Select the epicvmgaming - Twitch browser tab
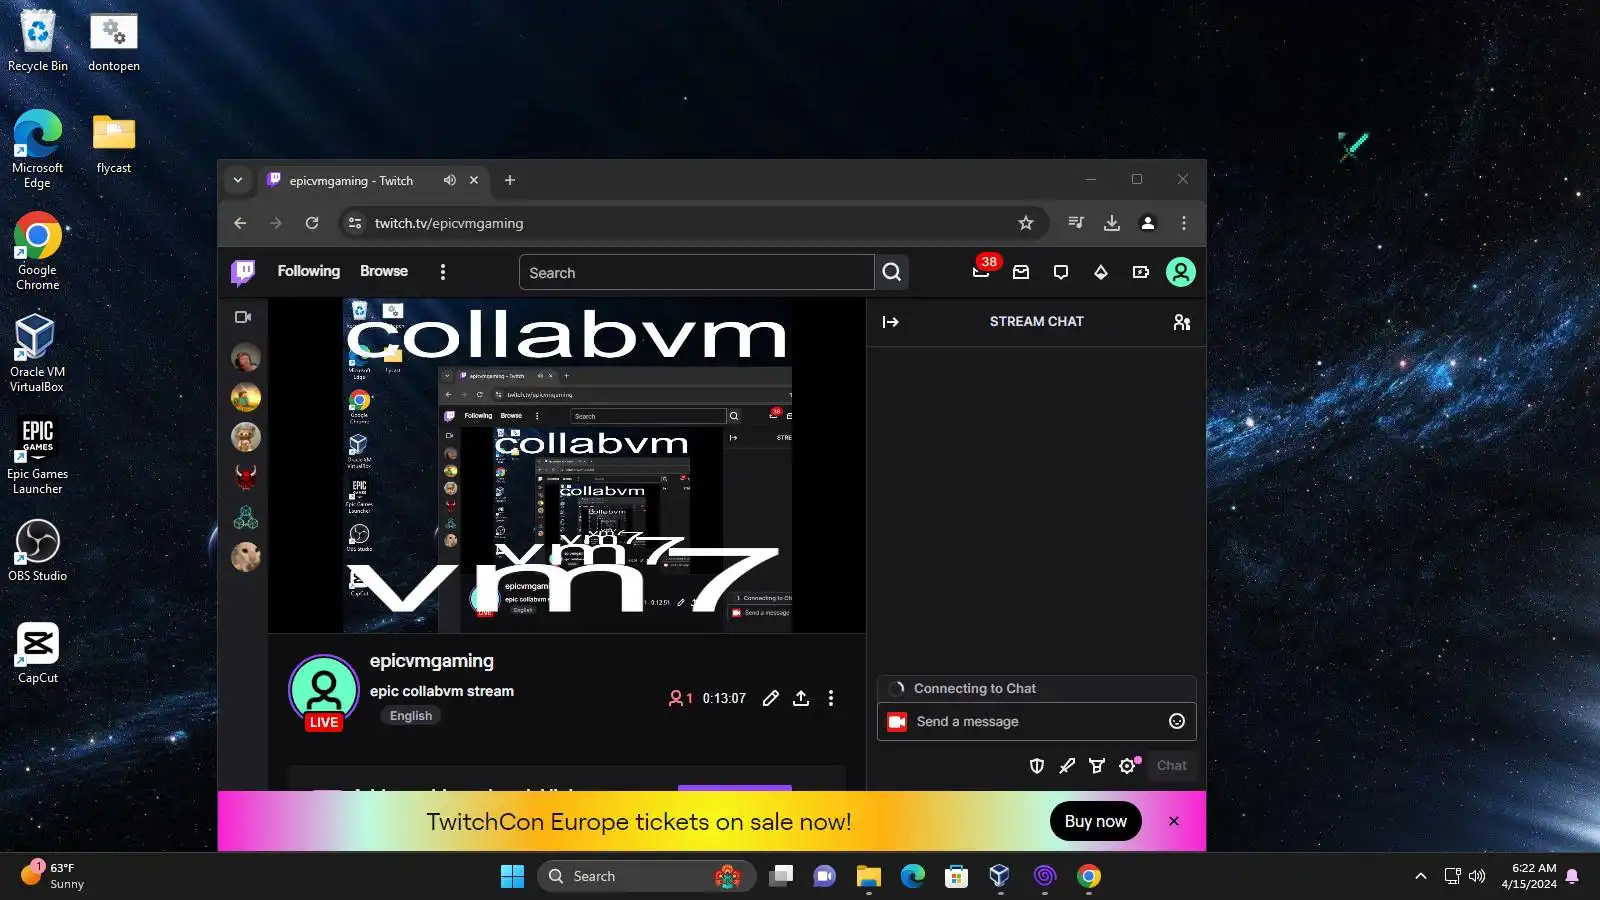The height and width of the screenshot is (900, 1600). pos(374,180)
